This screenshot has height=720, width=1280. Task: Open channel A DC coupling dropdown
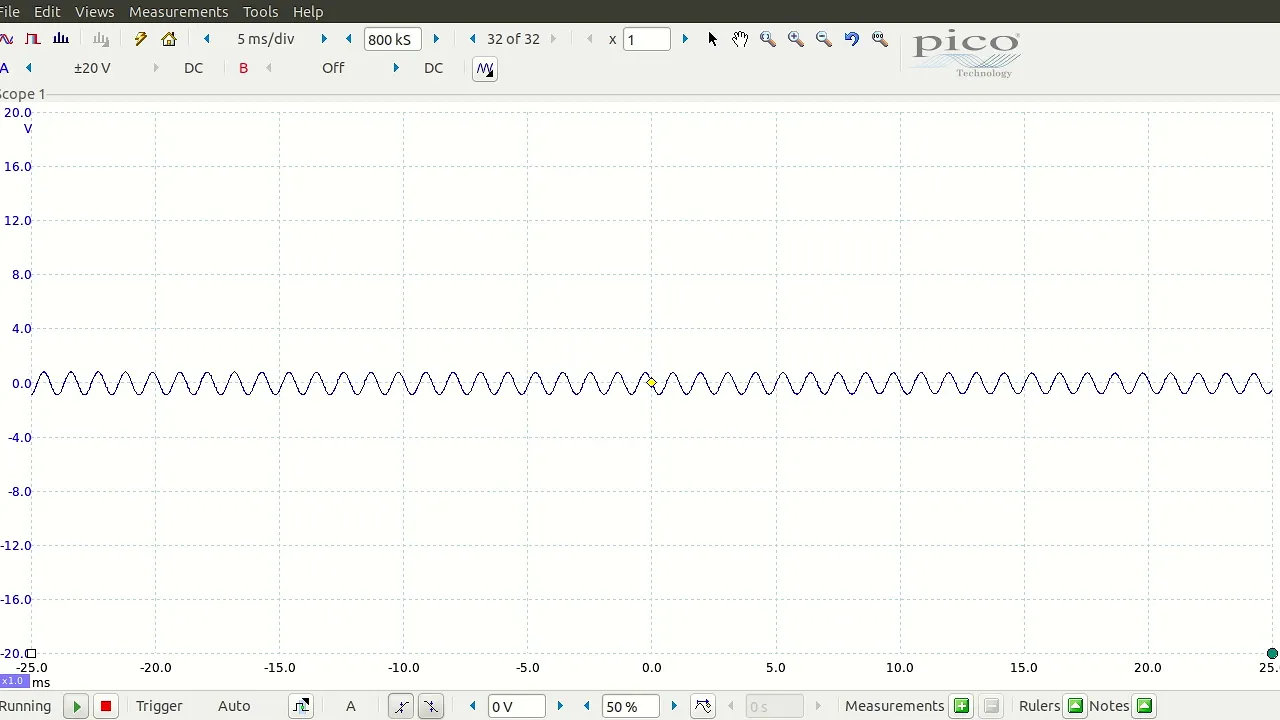pyautogui.click(x=193, y=68)
